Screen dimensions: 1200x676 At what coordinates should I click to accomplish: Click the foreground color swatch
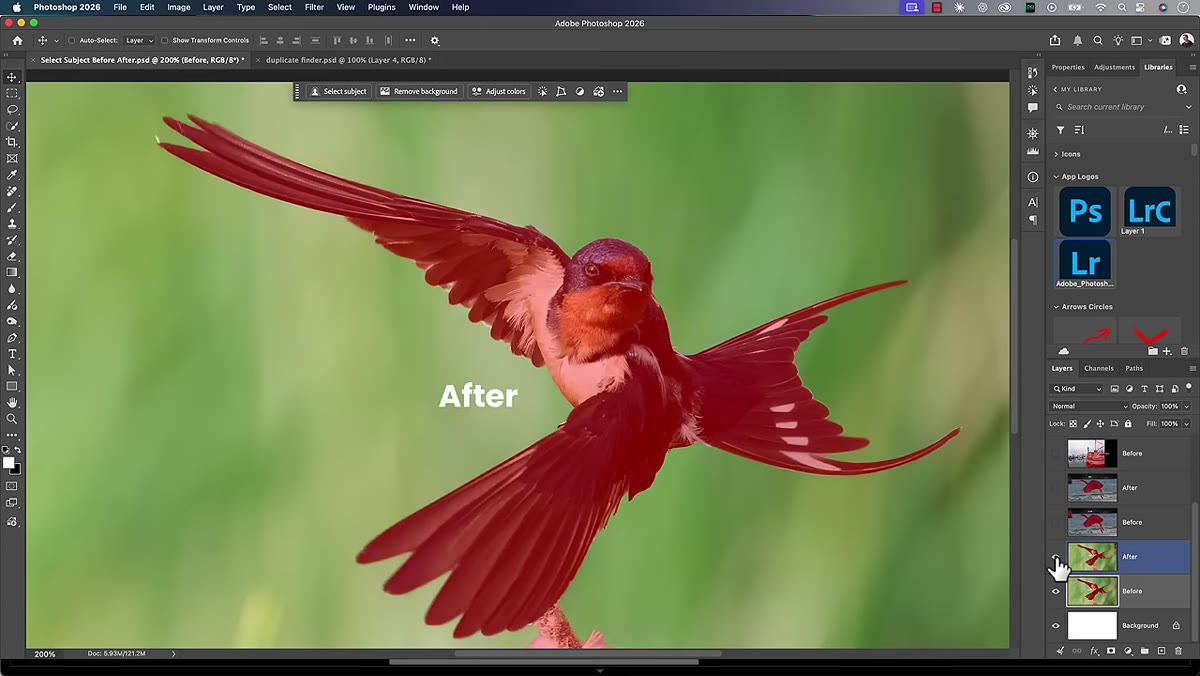tap(9, 463)
